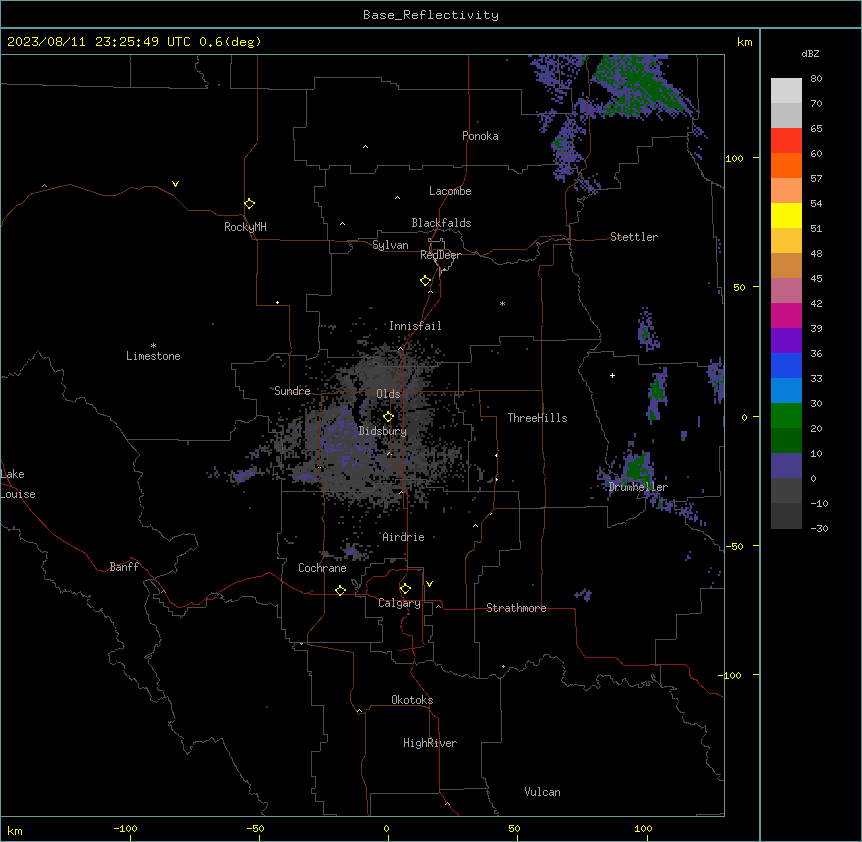Click the Lake Louise label
This screenshot has width=862, height=842.
[x=18, y=484]
